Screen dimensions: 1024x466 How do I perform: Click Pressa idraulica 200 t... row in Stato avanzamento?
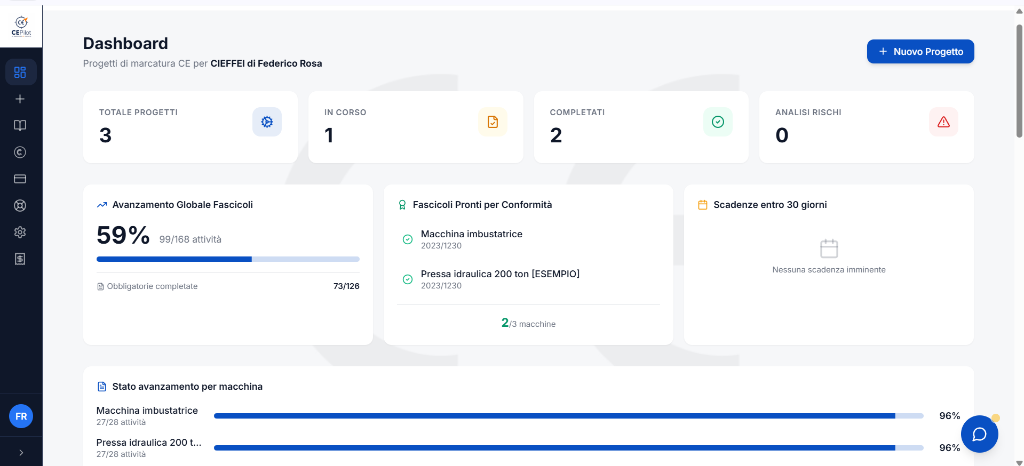click(x=528, y=448)
